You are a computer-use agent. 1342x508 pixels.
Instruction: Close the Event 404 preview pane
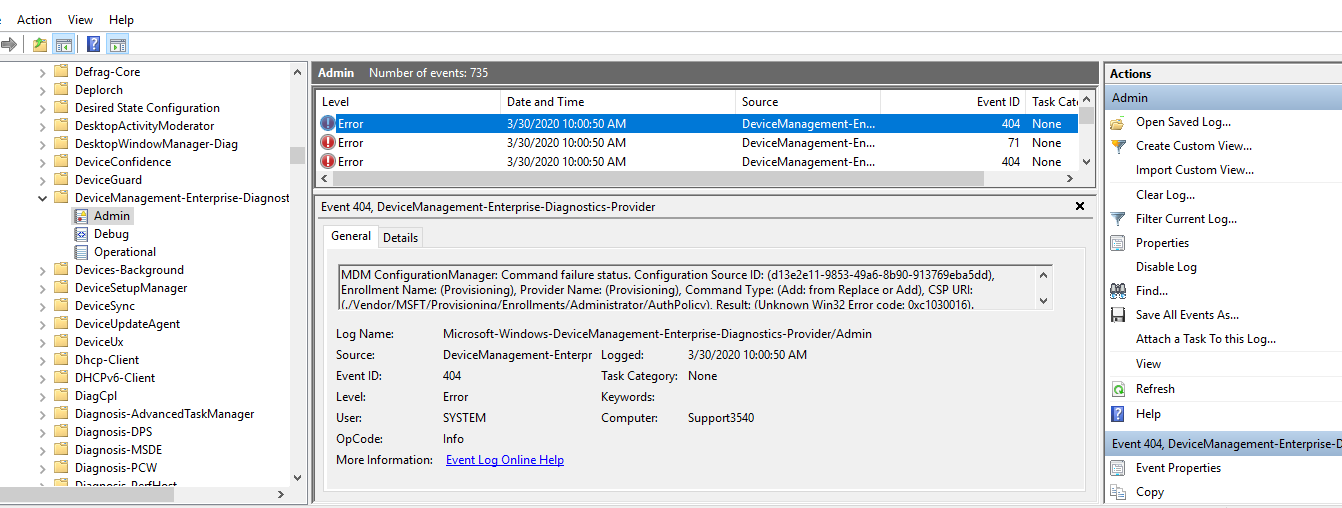click(1079, 206)
